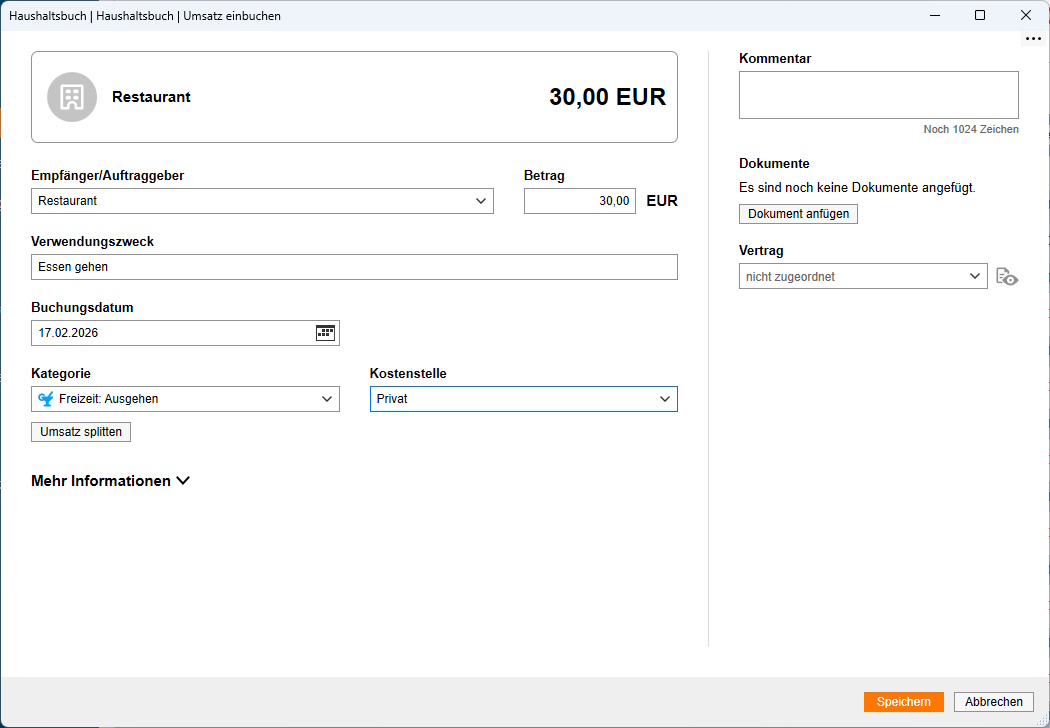Viewport: 1050px width, 728px height.
Task: Save the transaction with Speichern
Action: click(903, 701)
